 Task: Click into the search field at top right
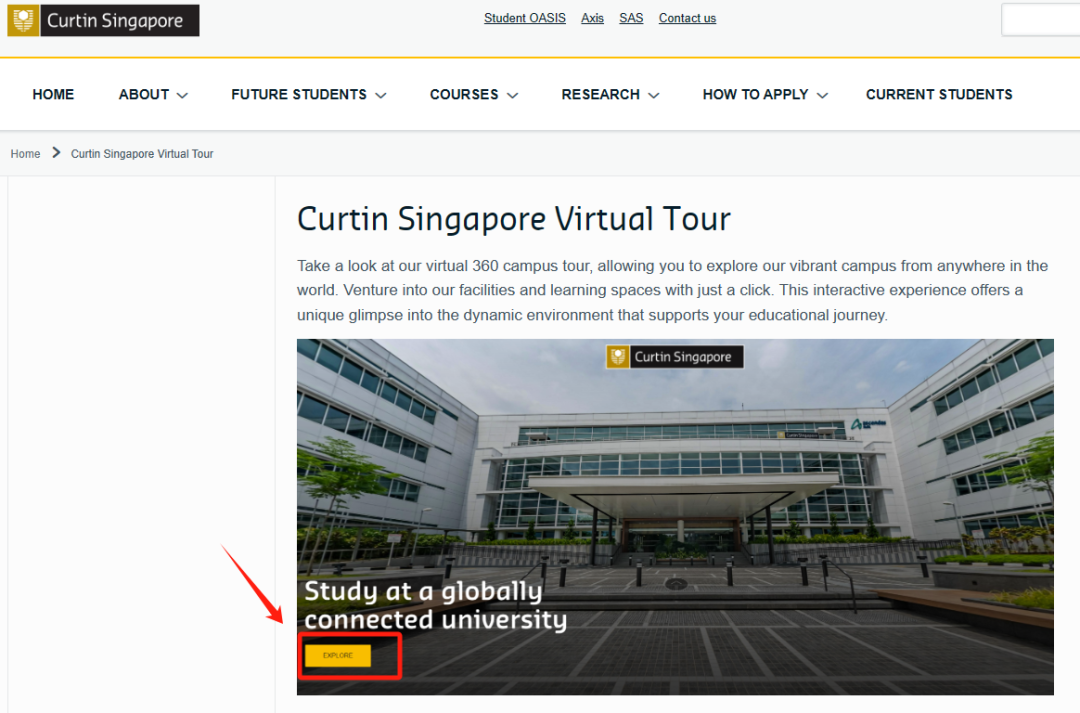tap(1041, 20)
